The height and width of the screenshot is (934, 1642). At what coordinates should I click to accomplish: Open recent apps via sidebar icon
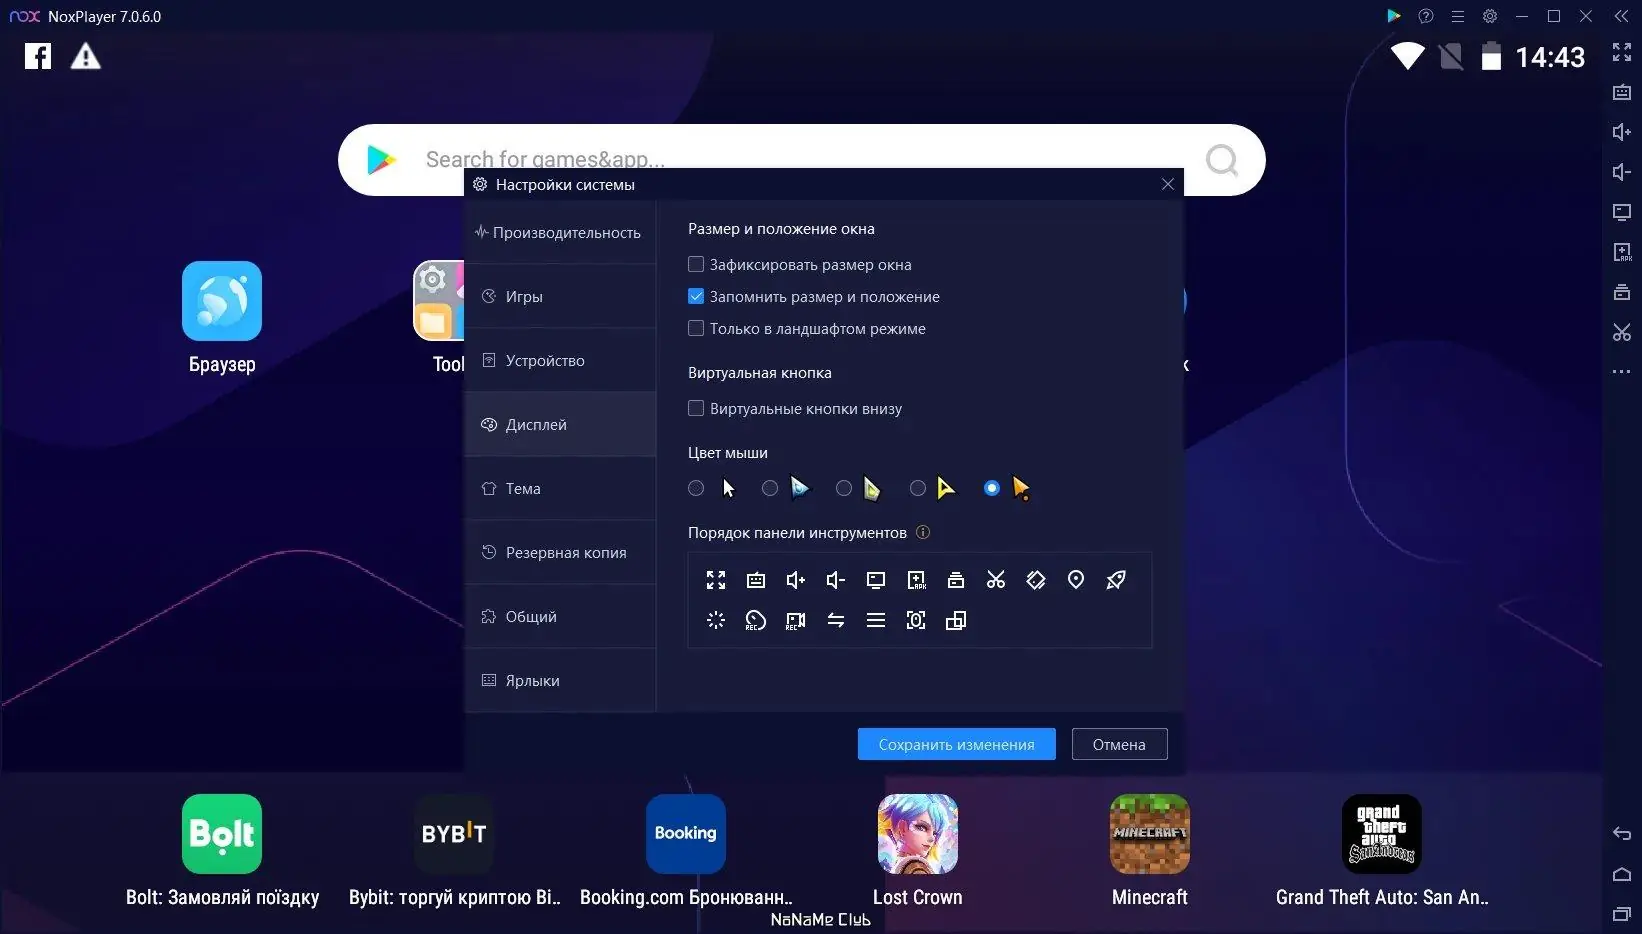1622,914
